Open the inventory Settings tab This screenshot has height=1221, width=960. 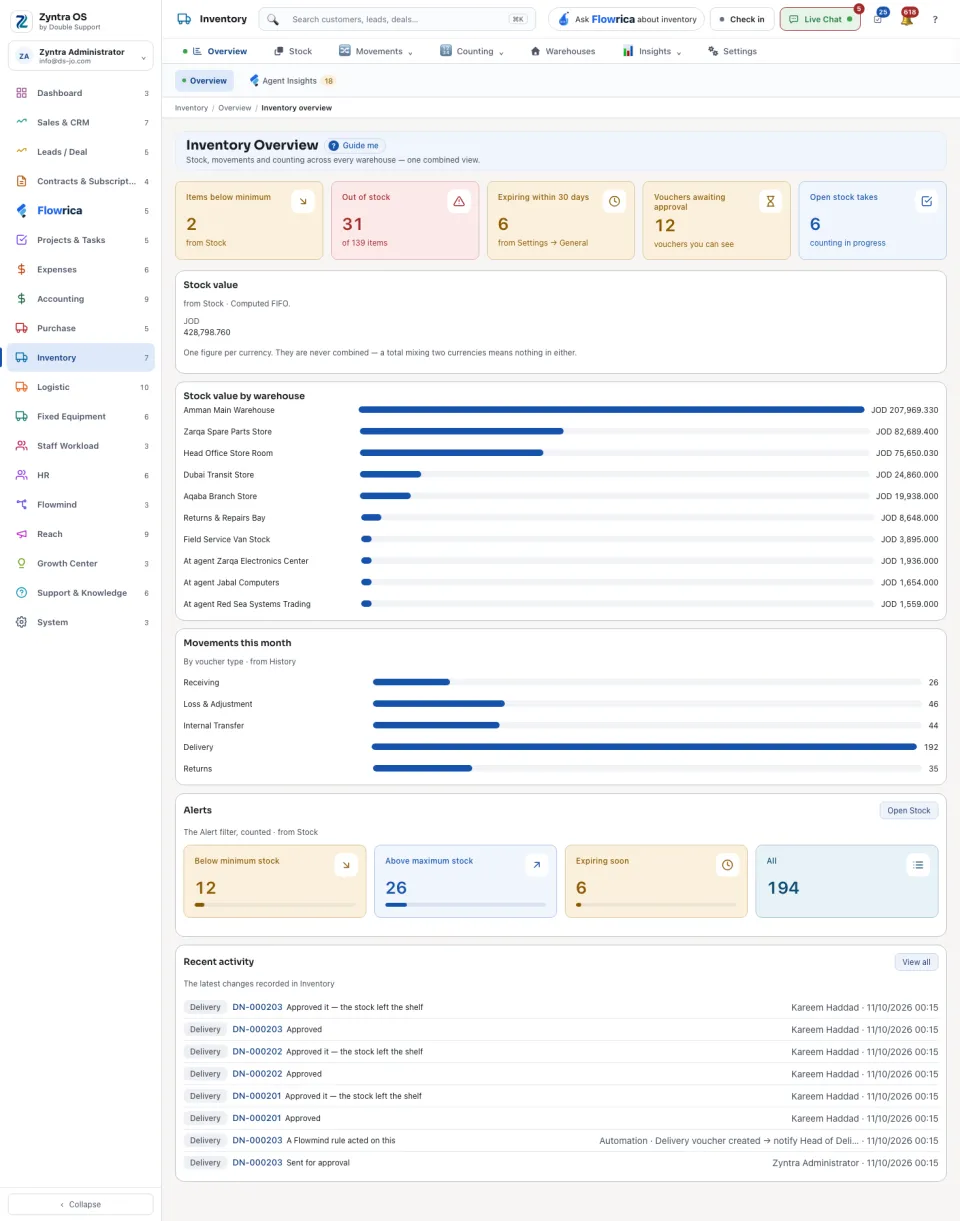click(732, 51)
